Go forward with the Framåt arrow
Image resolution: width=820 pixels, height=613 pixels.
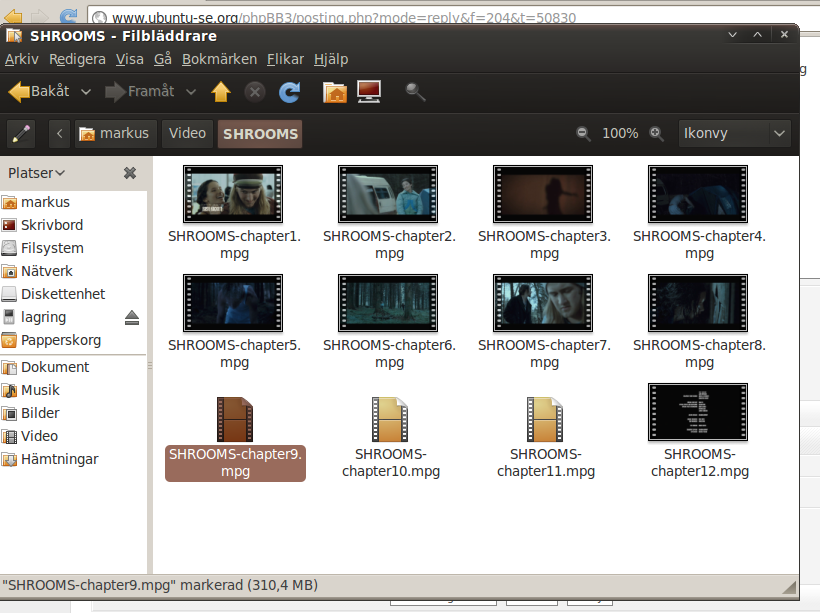point(140,92)
